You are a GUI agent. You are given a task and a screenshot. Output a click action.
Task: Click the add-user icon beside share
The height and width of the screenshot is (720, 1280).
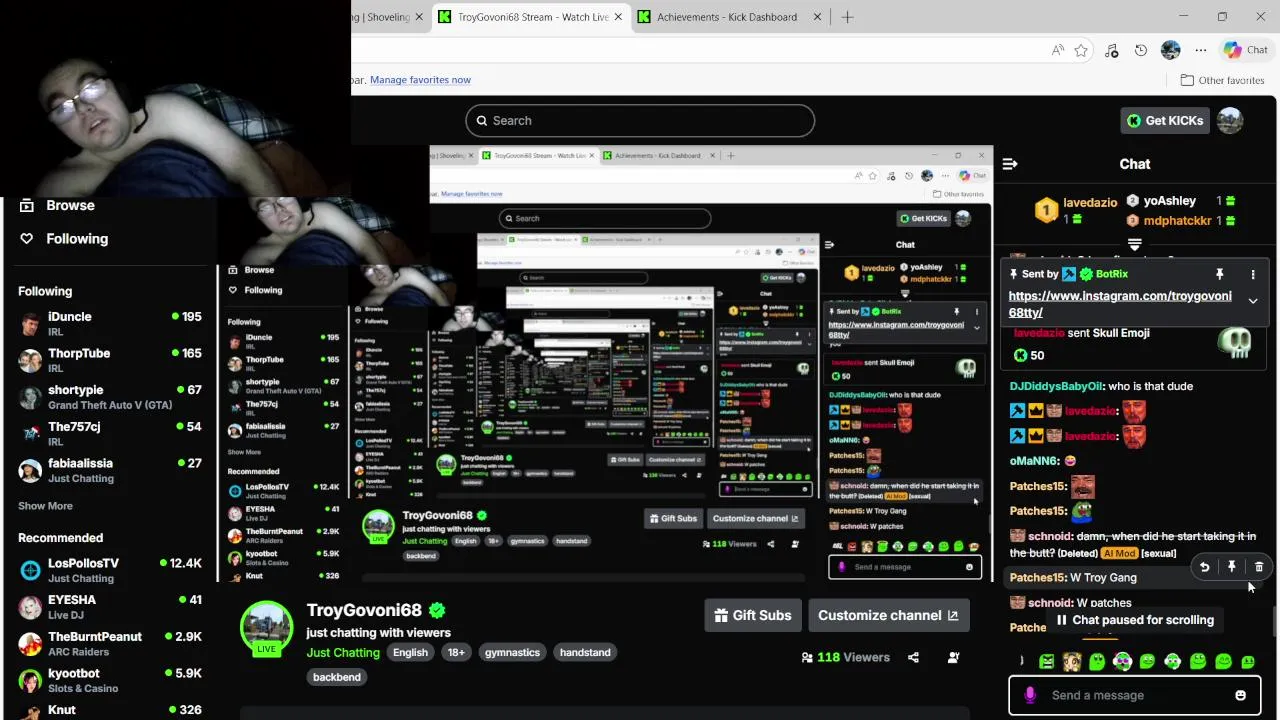pyautogui.click(x=953, y=657)
